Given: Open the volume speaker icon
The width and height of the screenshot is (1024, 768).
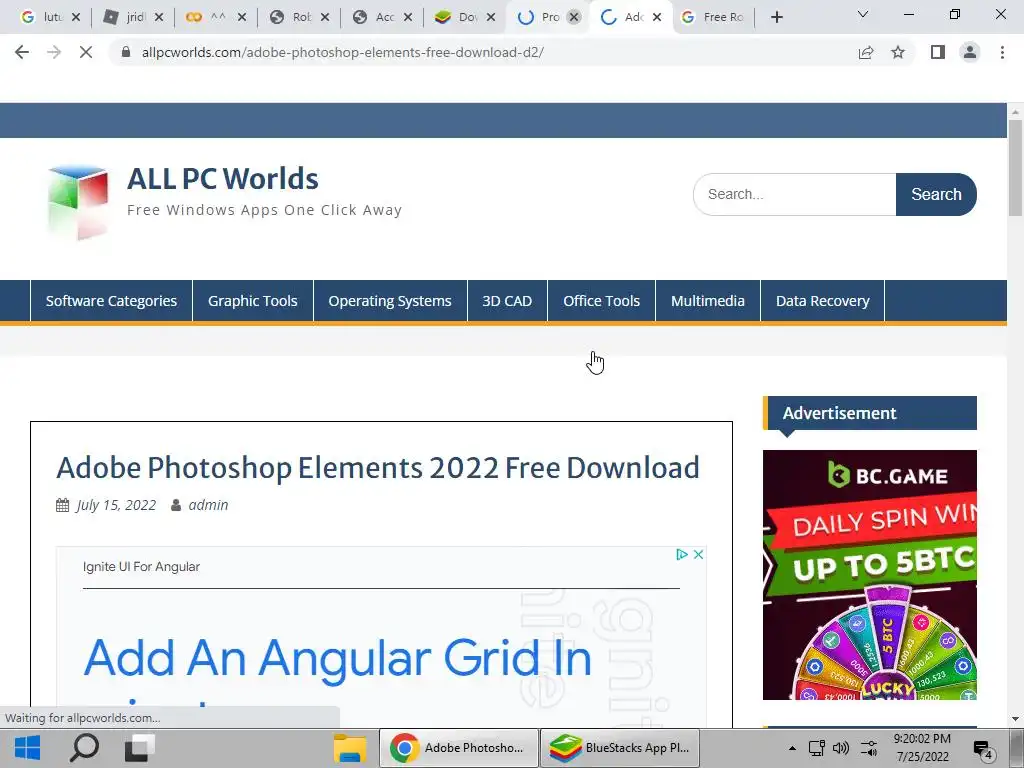Looking at the screenshot, I should point(841,748).
